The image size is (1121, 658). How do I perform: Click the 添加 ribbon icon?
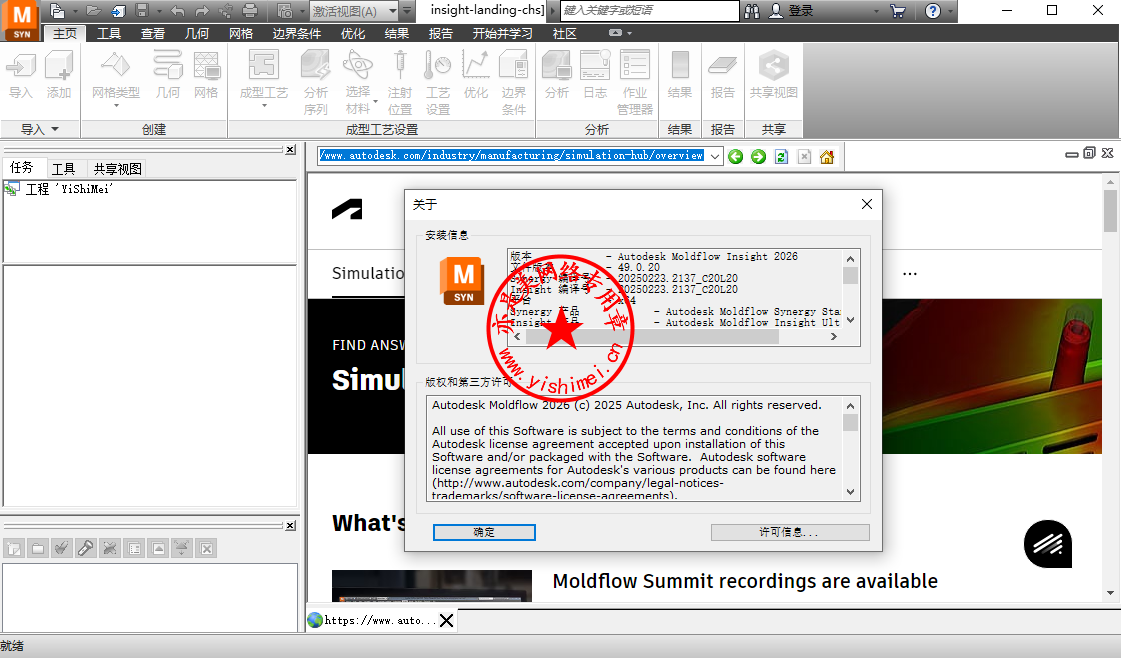click(x=59, y=75)
